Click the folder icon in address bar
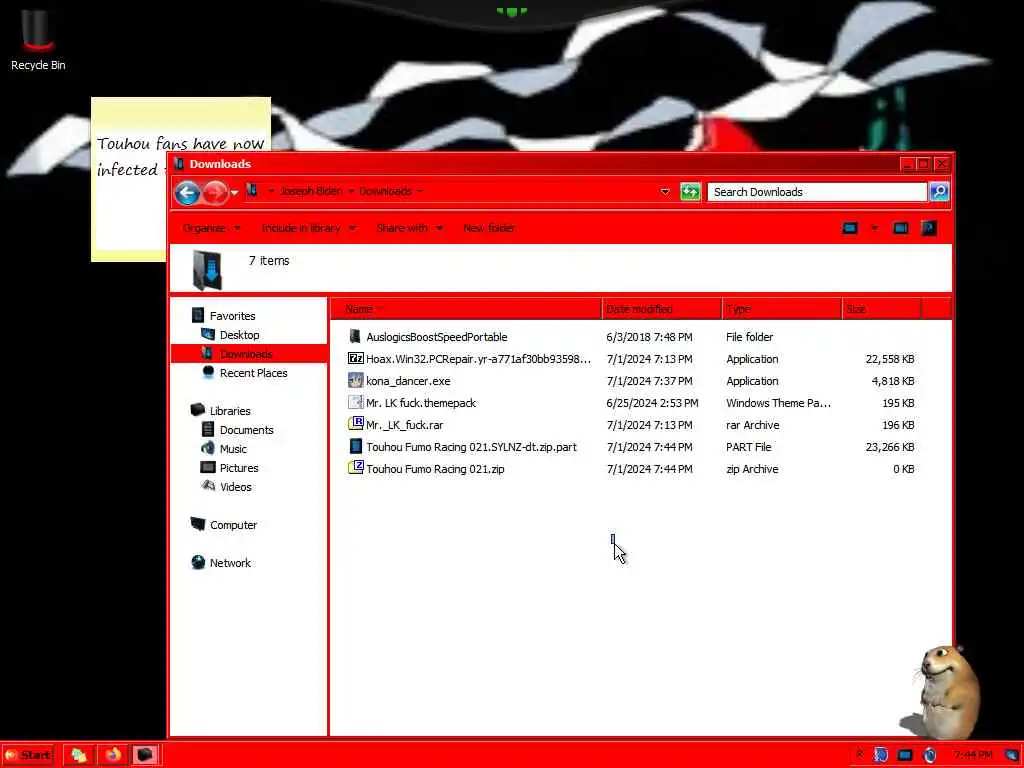 (252, 191)
